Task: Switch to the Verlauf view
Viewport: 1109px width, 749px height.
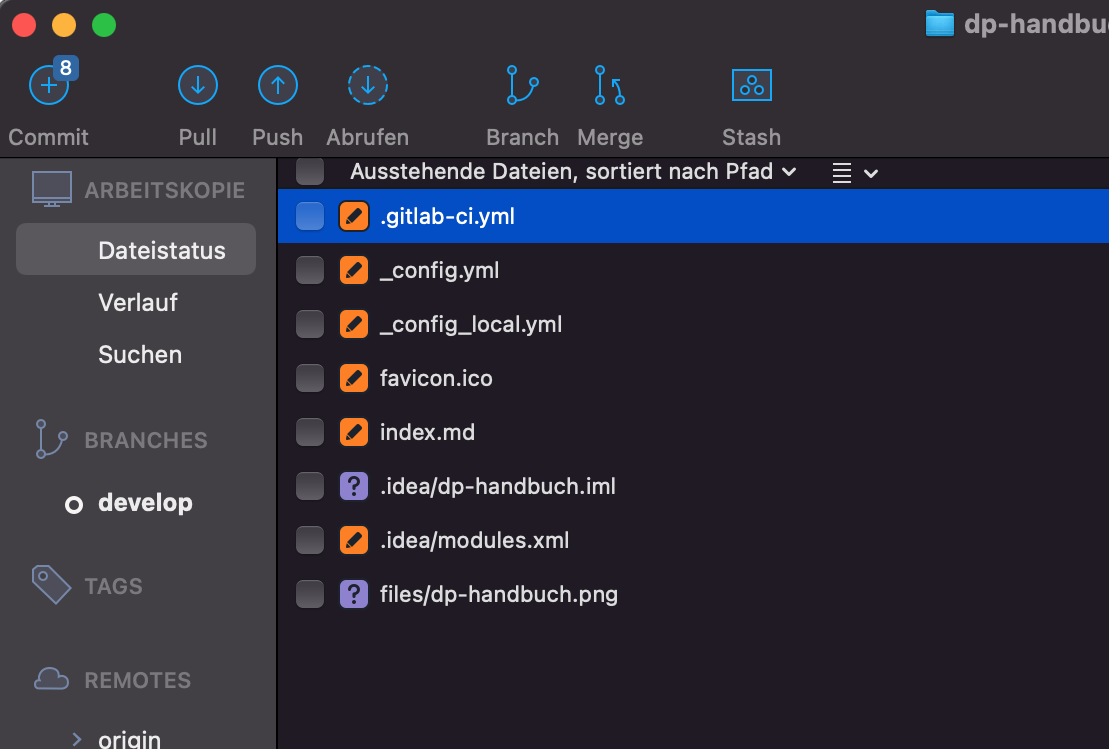Action: (138, 303)
